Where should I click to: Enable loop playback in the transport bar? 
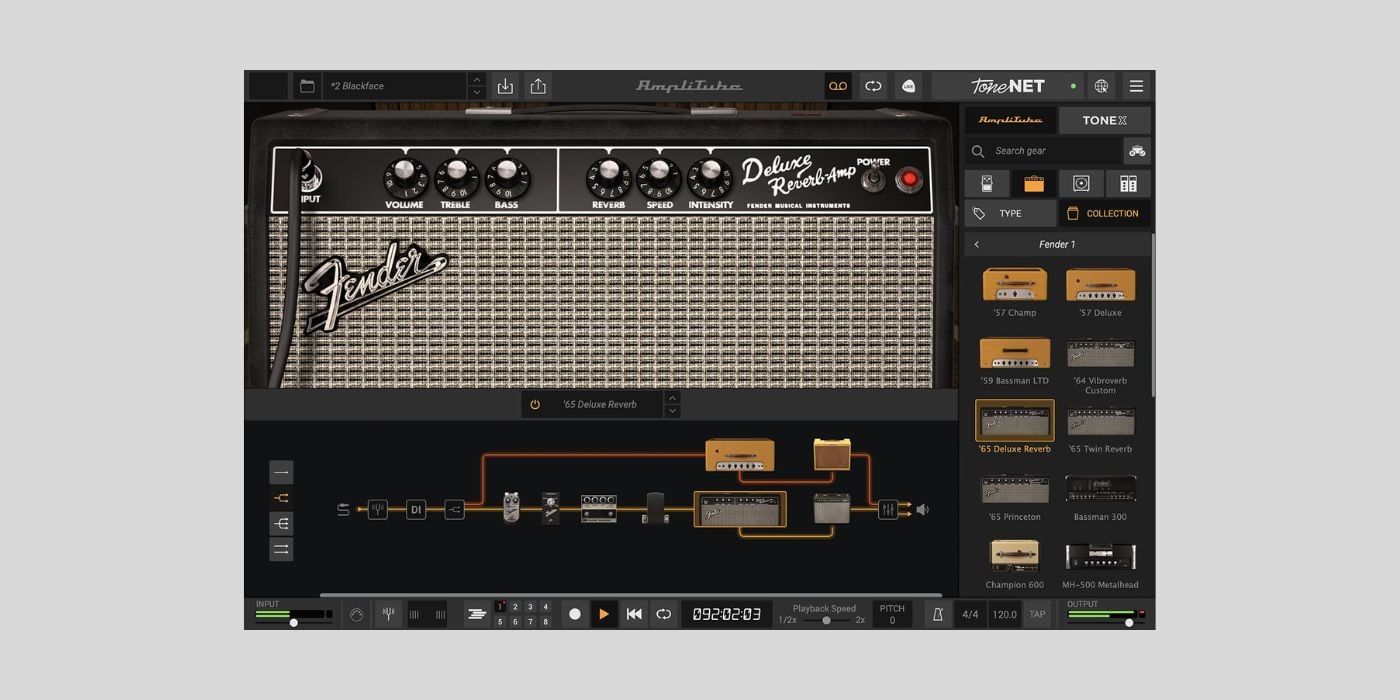point(664,613)
